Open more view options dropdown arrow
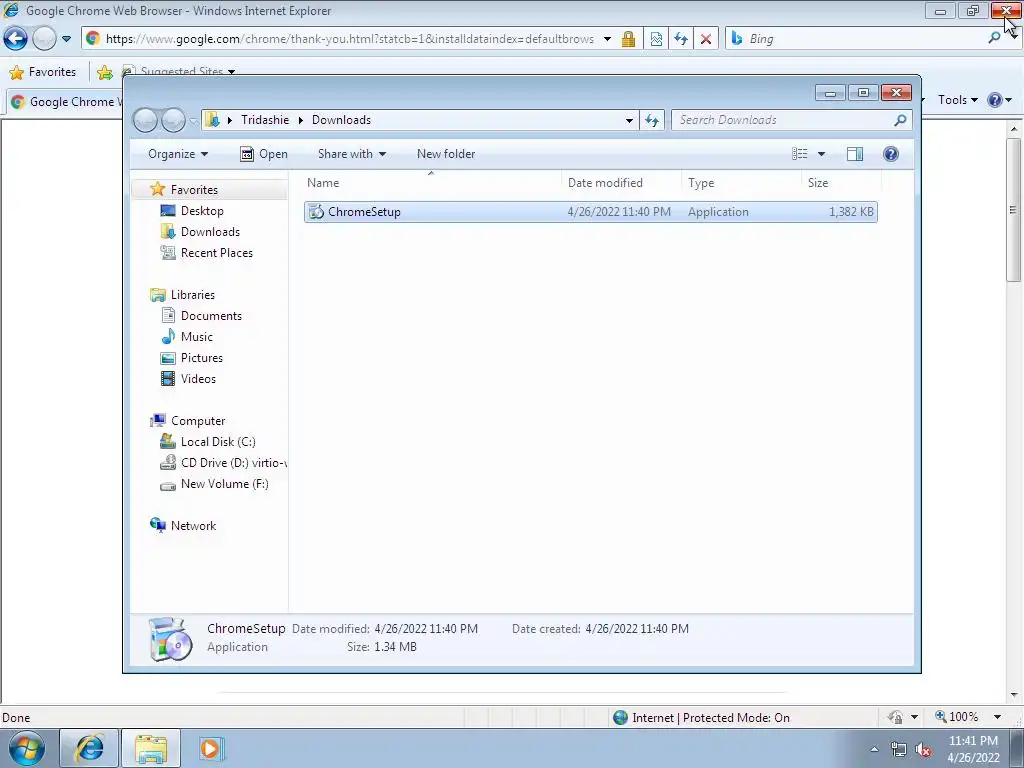This screenshot has width=1024, height=768. point(822,154)
